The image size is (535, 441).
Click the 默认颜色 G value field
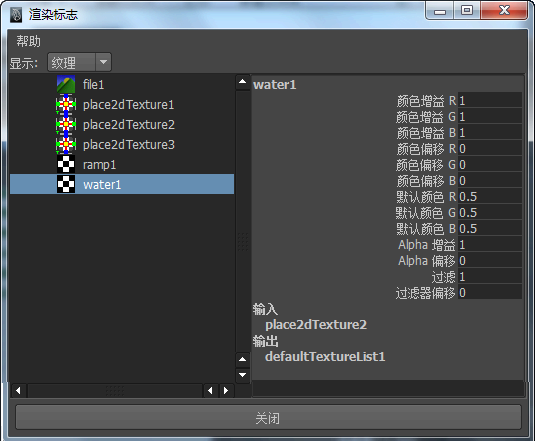490,212
